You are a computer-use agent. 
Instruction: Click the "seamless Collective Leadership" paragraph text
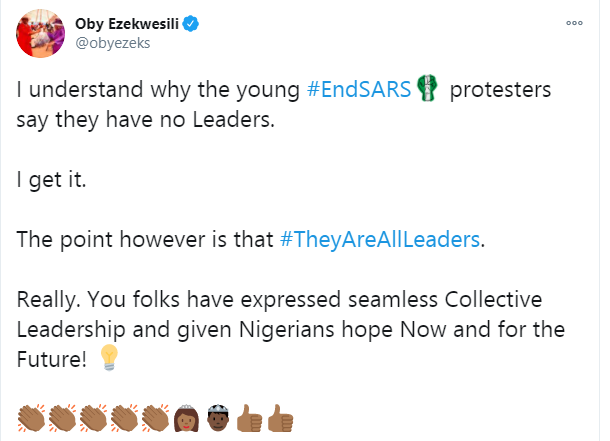click(291, 329)
